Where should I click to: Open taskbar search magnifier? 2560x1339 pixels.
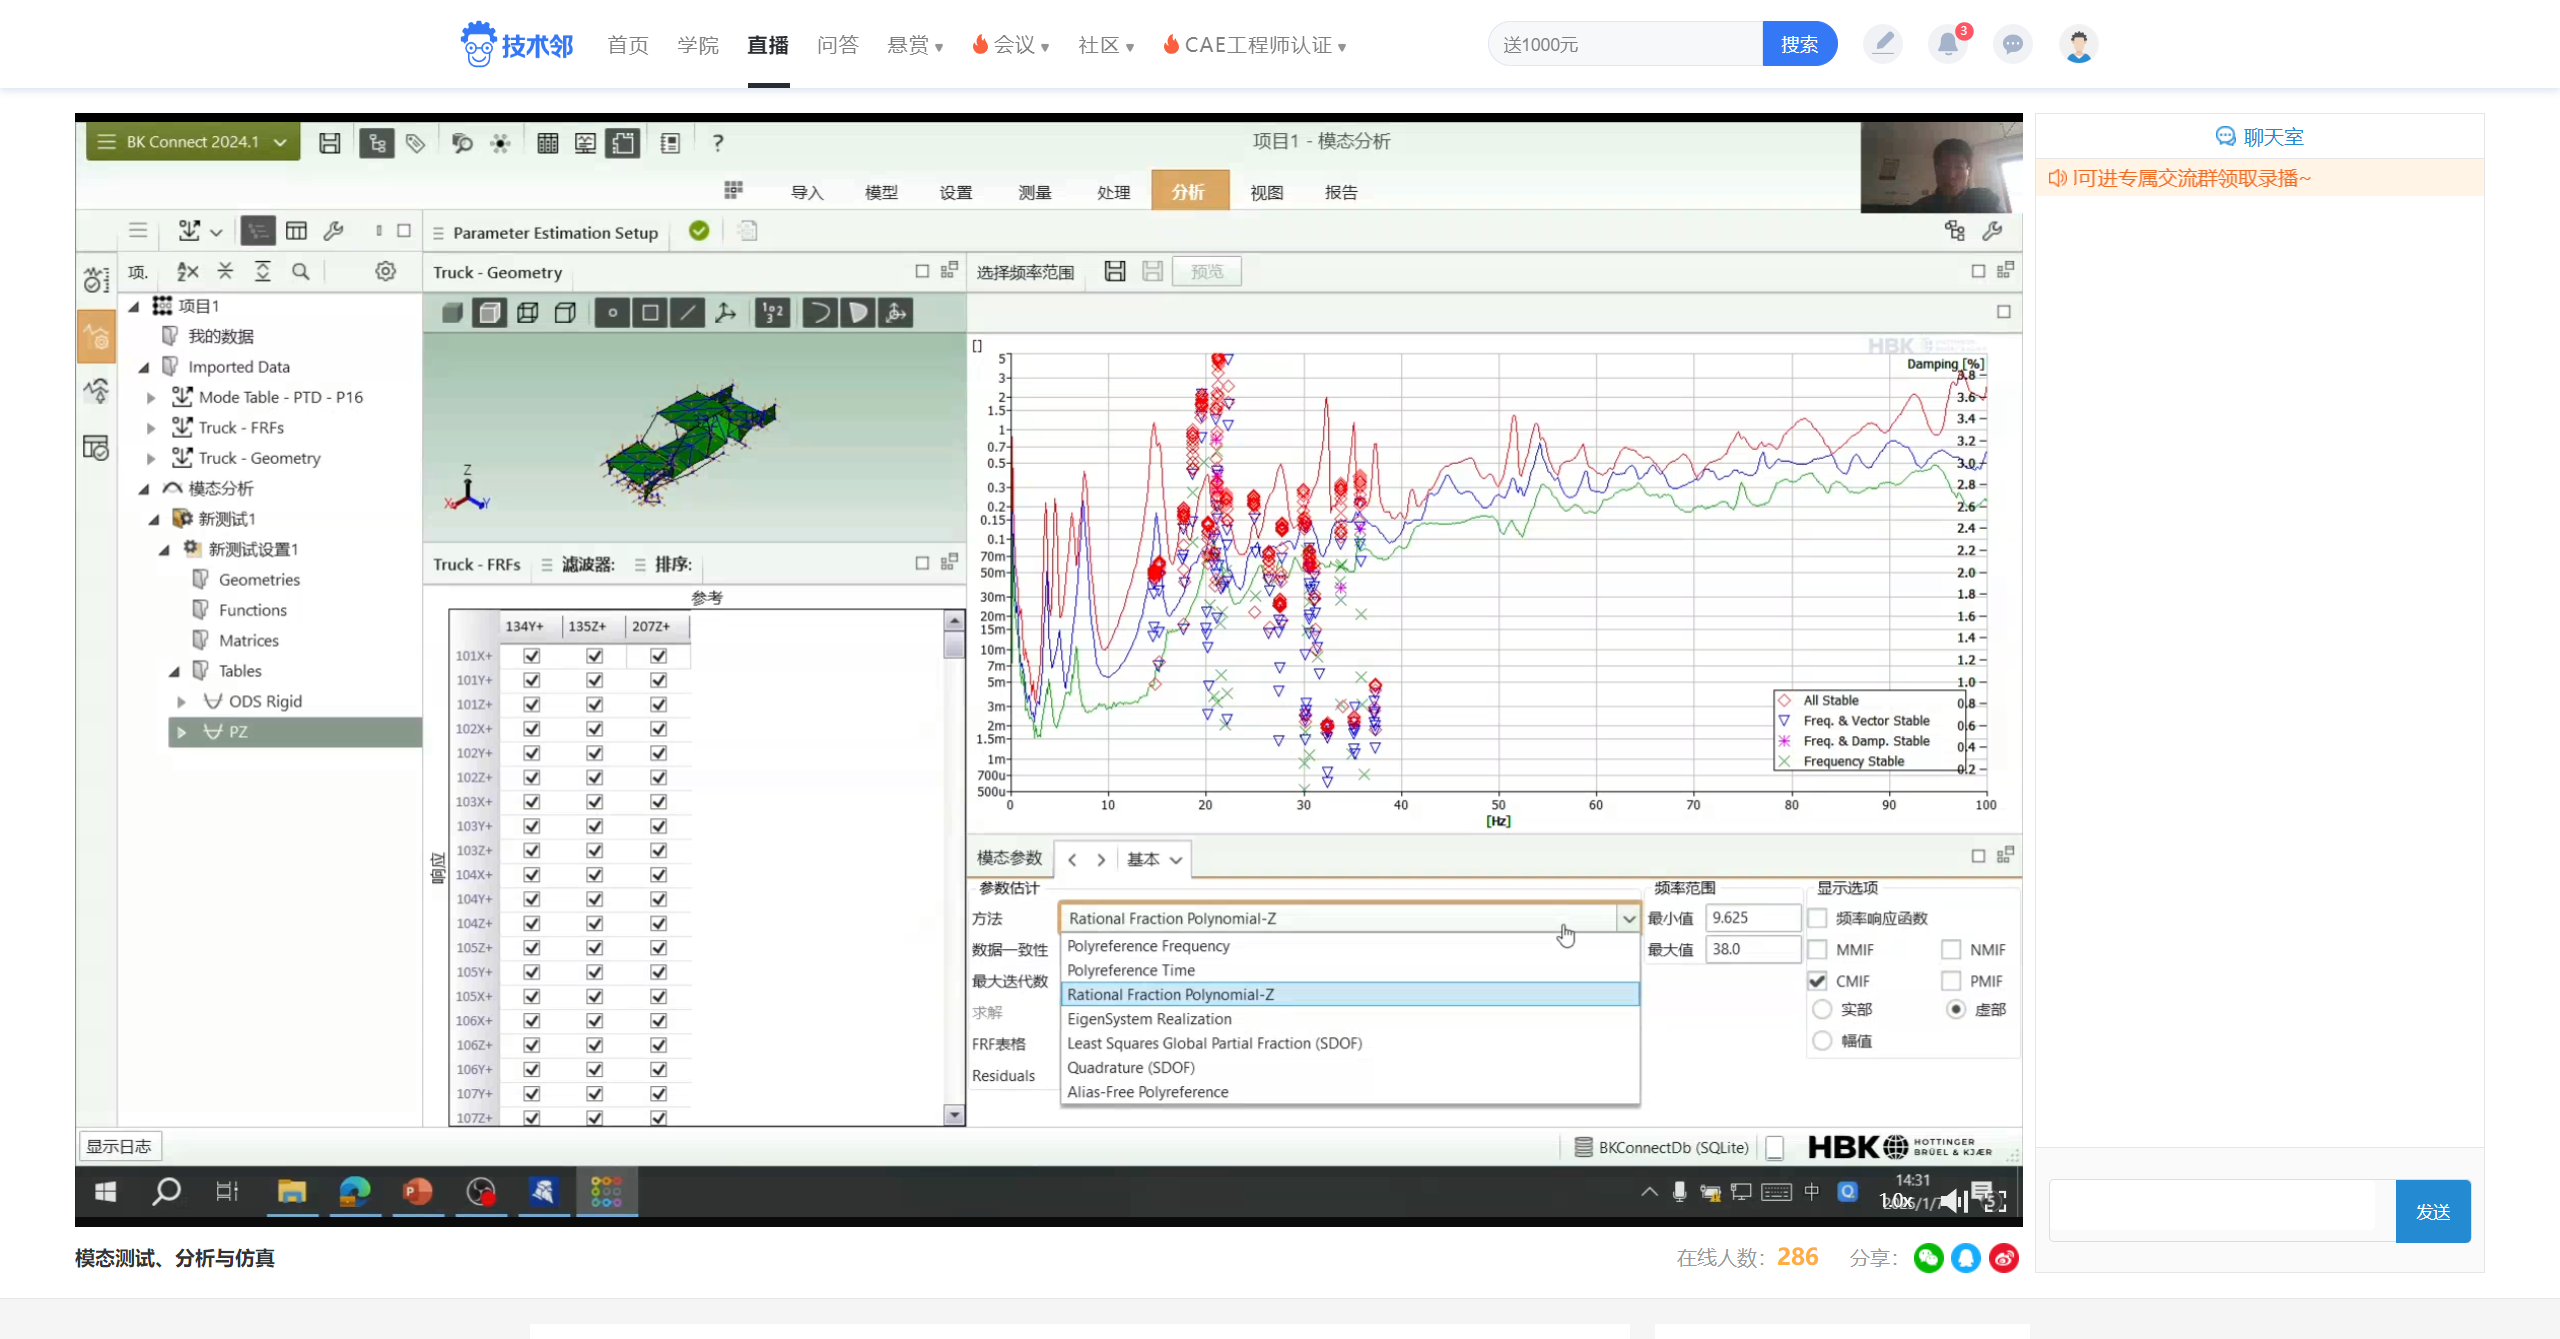pos(166,1192)
